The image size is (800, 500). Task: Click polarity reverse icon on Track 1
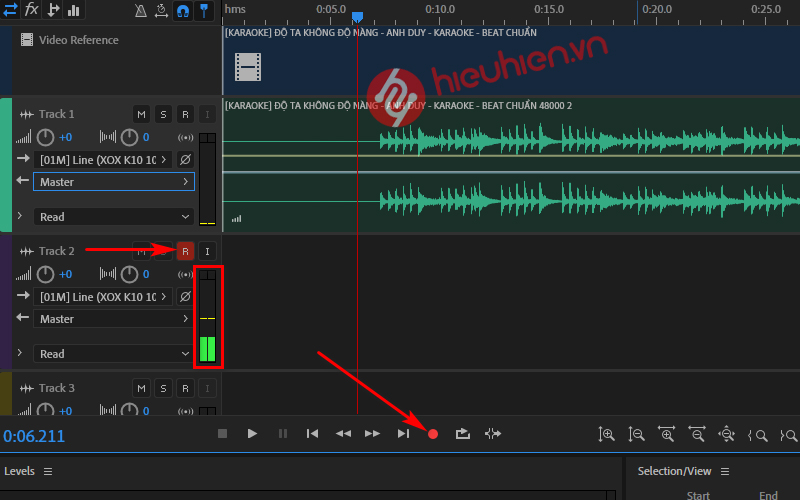pos(185,160)
